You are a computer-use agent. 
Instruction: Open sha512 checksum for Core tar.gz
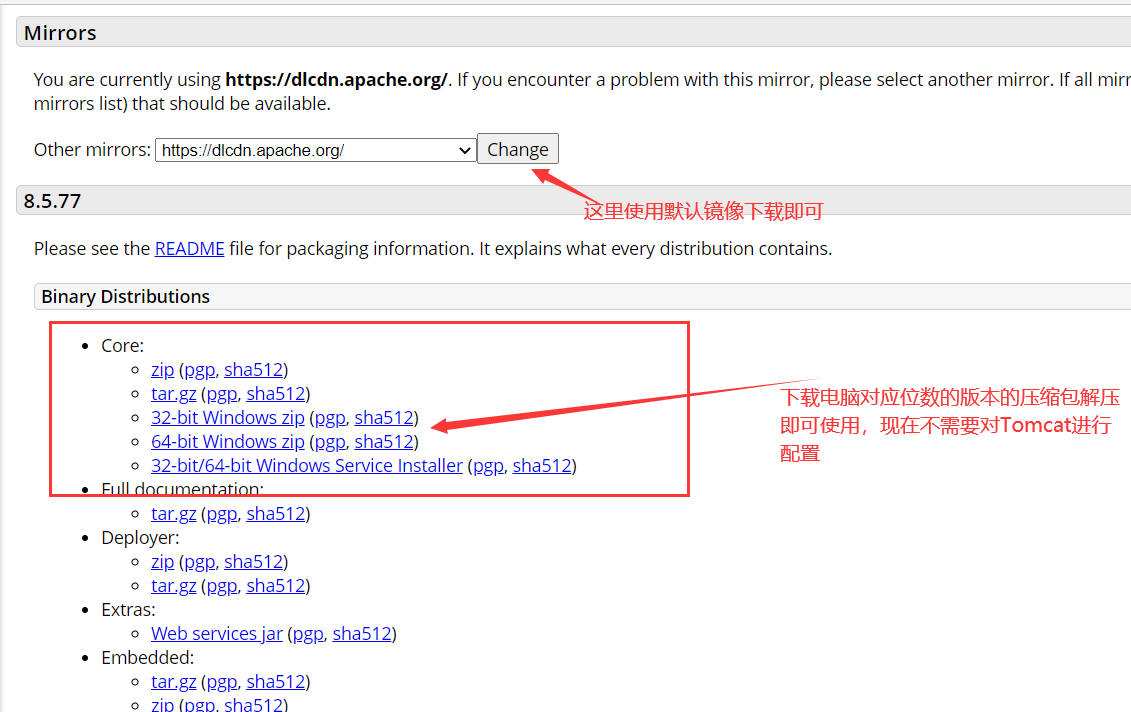pyautogui.click(x=276, y=394)
